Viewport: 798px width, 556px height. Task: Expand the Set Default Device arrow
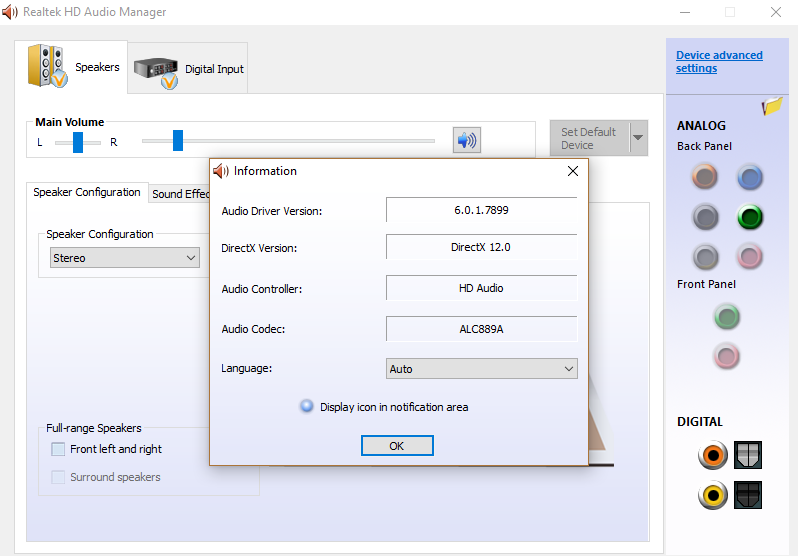coord(638,137)
